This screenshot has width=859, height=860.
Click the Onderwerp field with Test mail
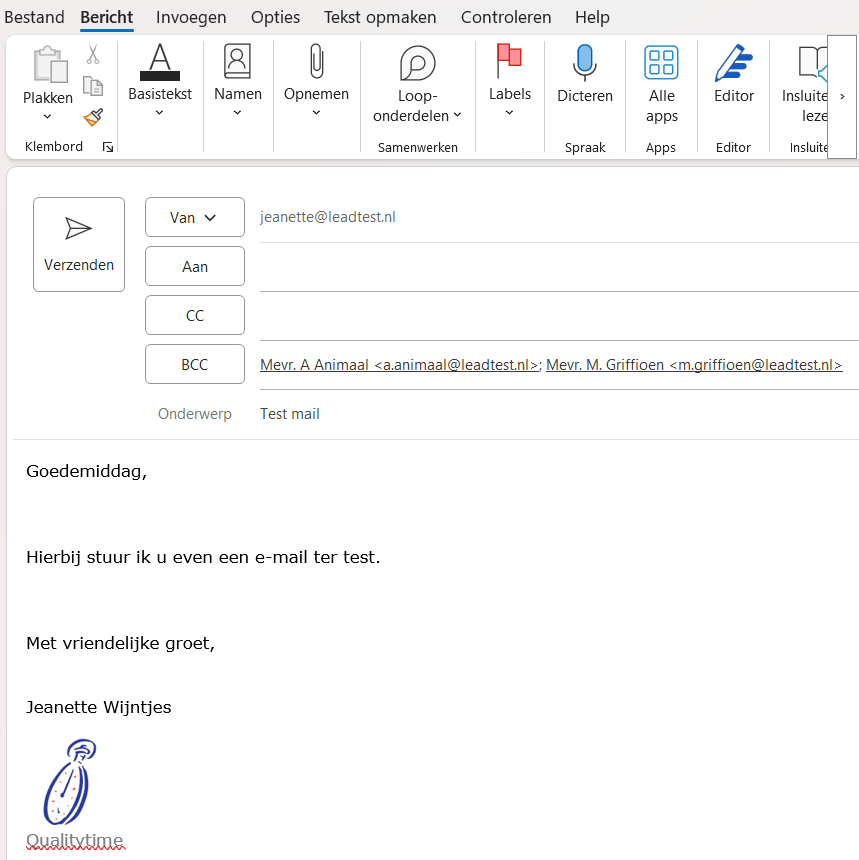[559, 414]
